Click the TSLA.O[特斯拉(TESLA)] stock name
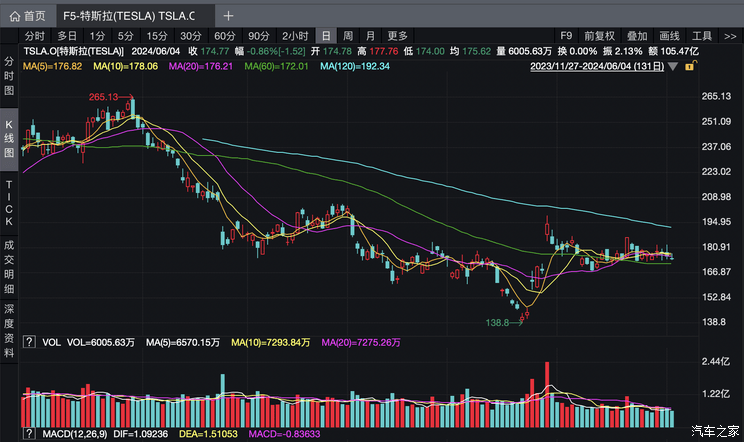744x442 pixels. pyautogui.click(x=74, y=51)
